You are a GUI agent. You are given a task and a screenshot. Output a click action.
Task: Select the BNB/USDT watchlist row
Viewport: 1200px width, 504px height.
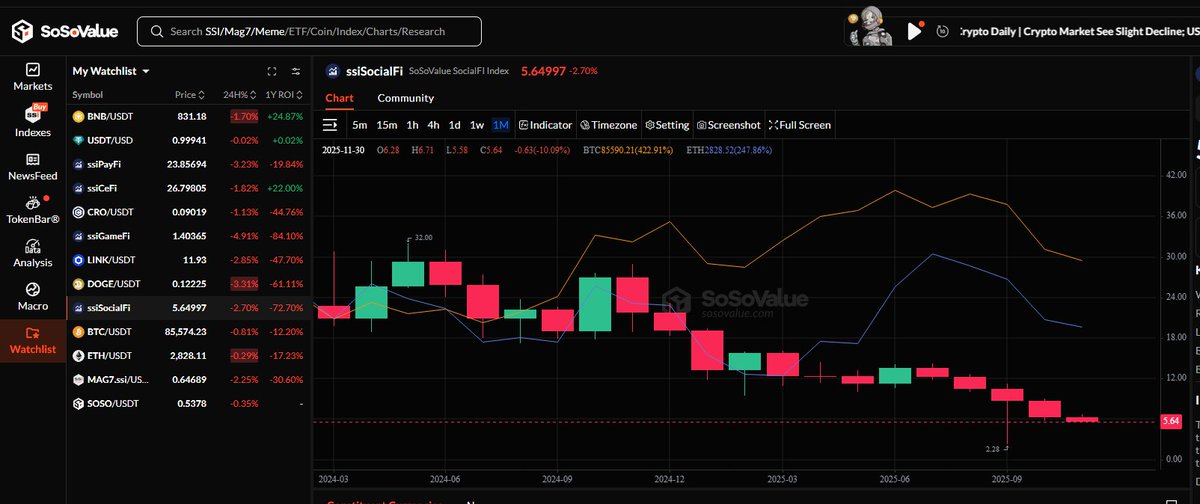coord(187,117)
